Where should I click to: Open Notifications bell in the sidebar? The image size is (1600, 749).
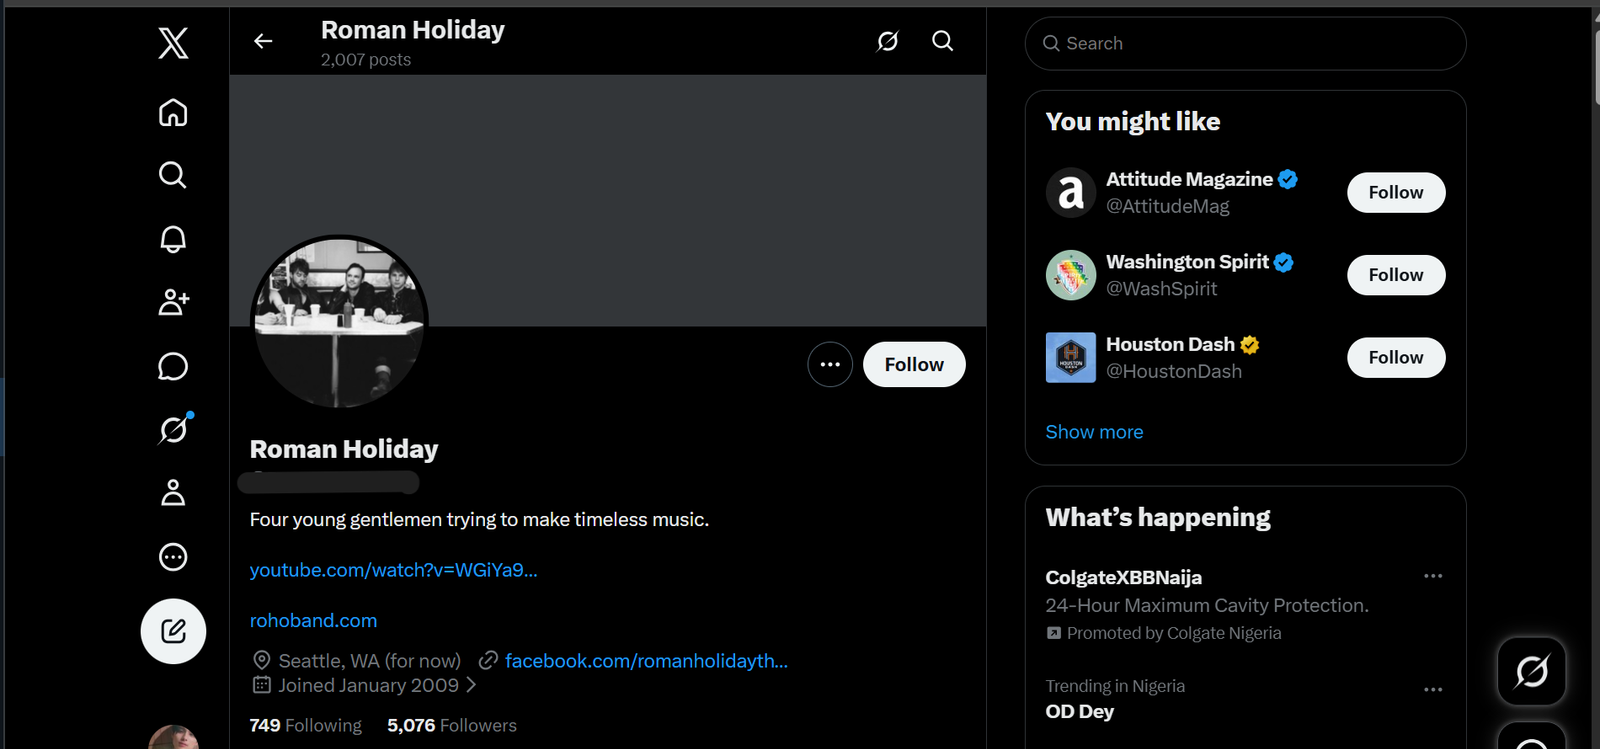(x=173, y=239)
